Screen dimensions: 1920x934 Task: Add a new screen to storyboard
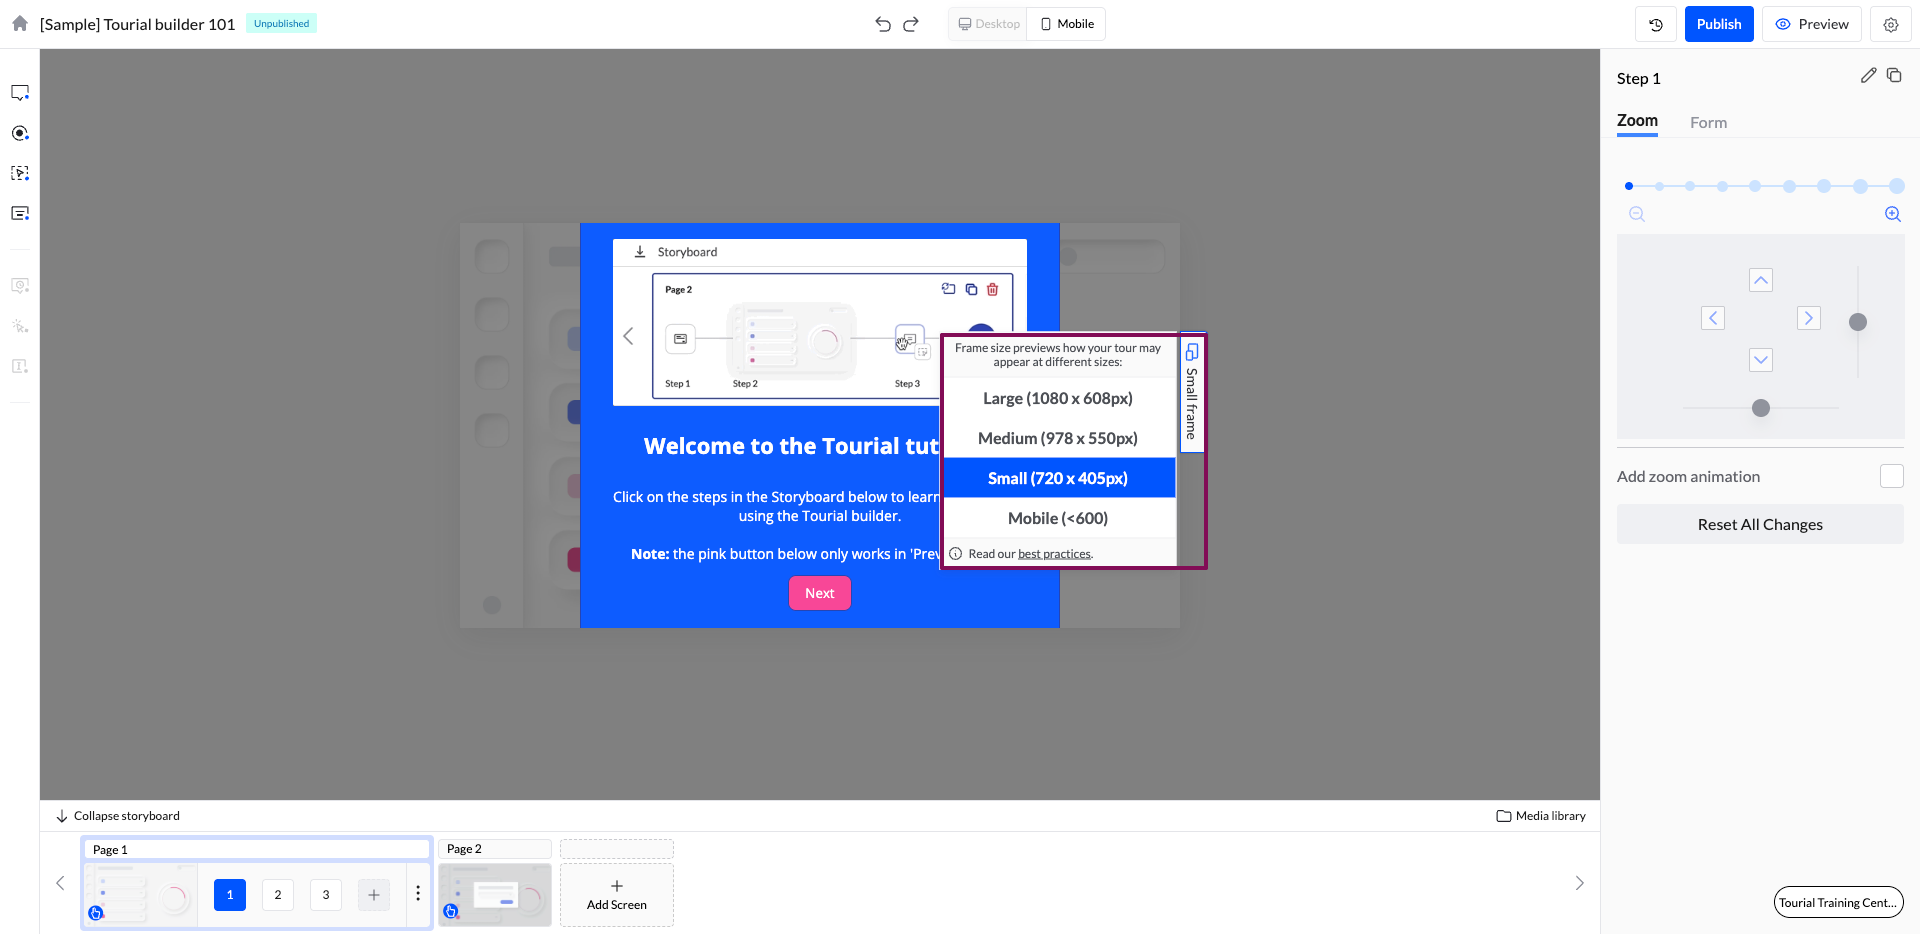(x=617, y=895)
